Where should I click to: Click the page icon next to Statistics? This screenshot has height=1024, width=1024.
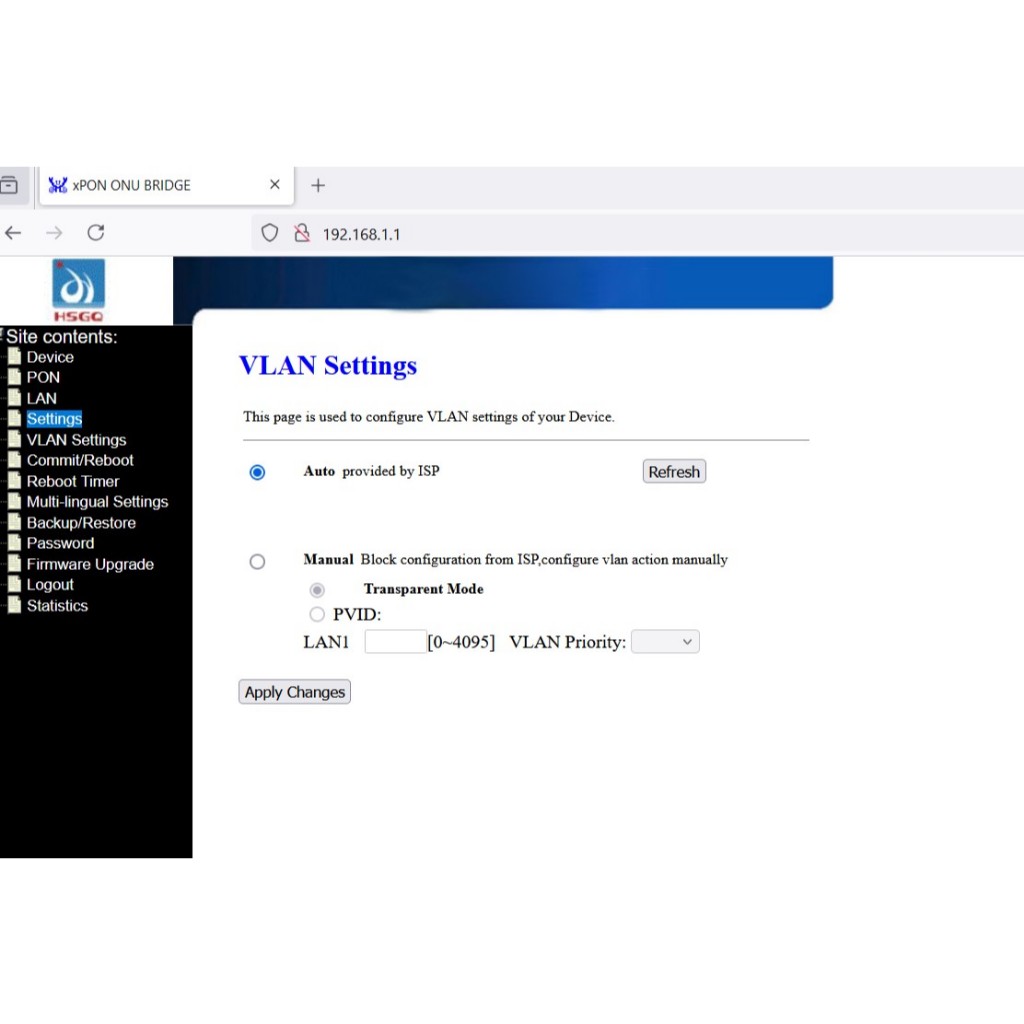(x=14, y=606)
